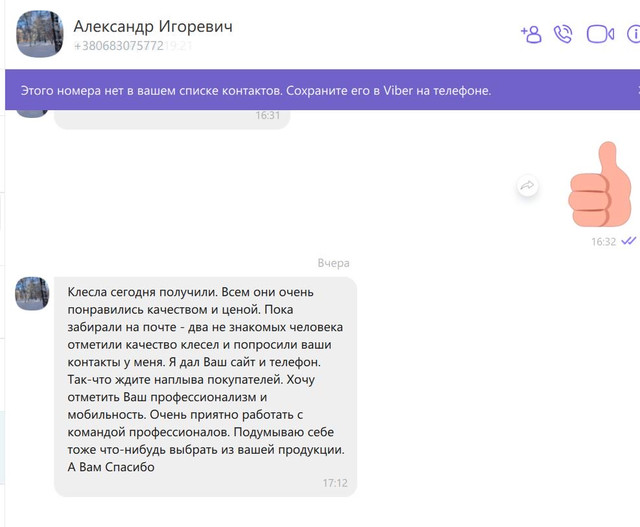Click the last-seen time beside the phone number
640x527 pixels.
pos(180,46)
